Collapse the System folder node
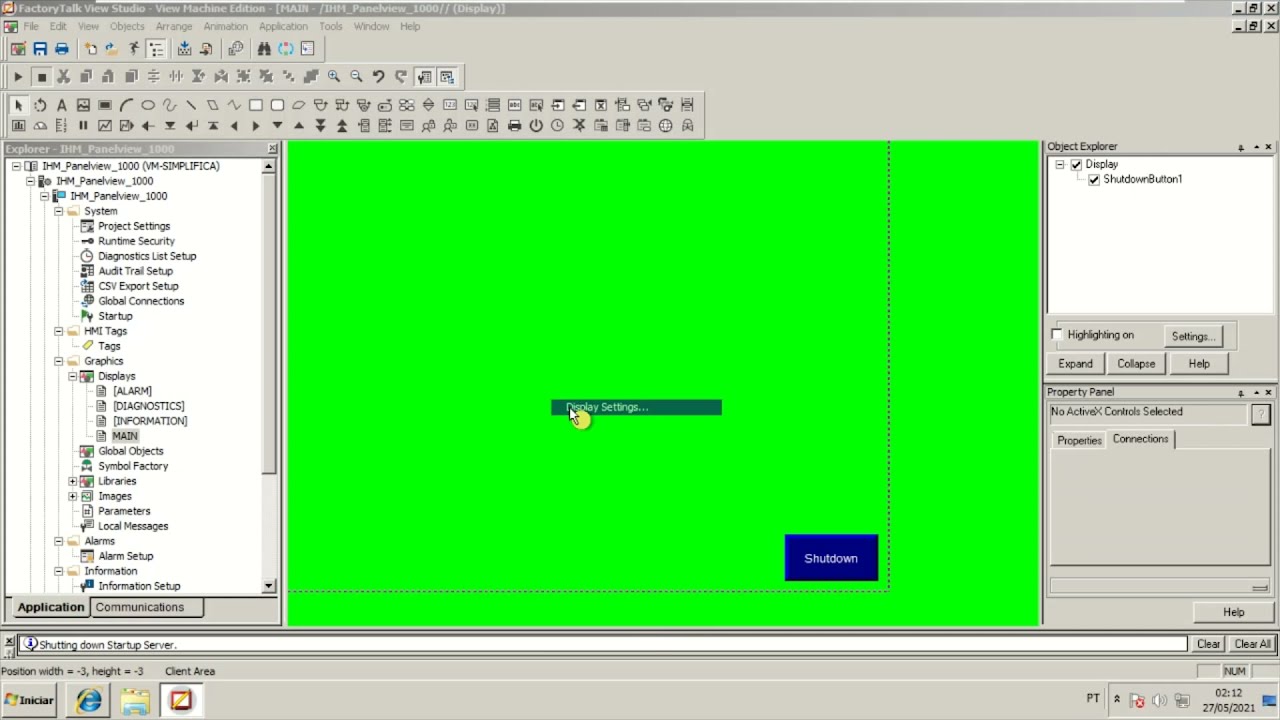Screen dimensions: 1280x720 click(x=59, y=211)
